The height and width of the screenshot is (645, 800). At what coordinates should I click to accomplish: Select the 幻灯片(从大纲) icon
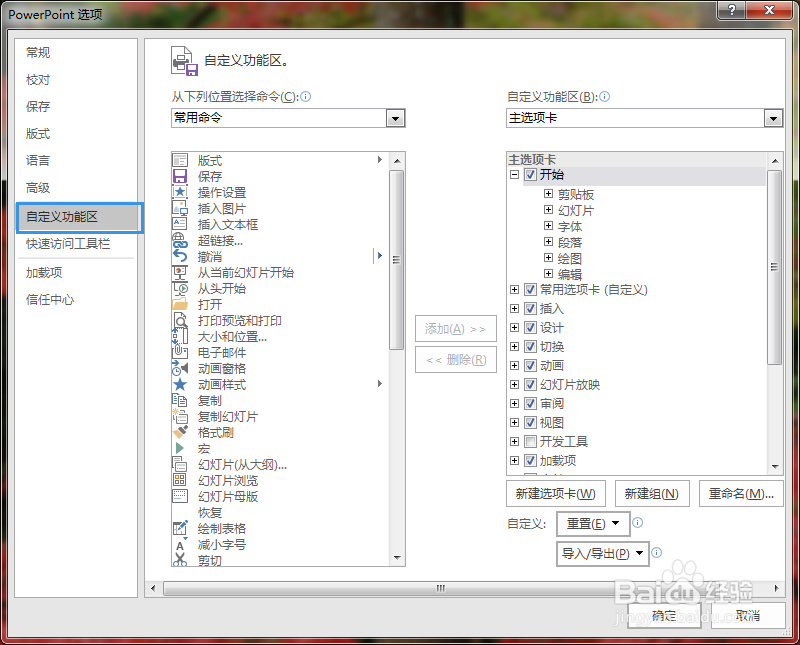(x=180, y=464)
